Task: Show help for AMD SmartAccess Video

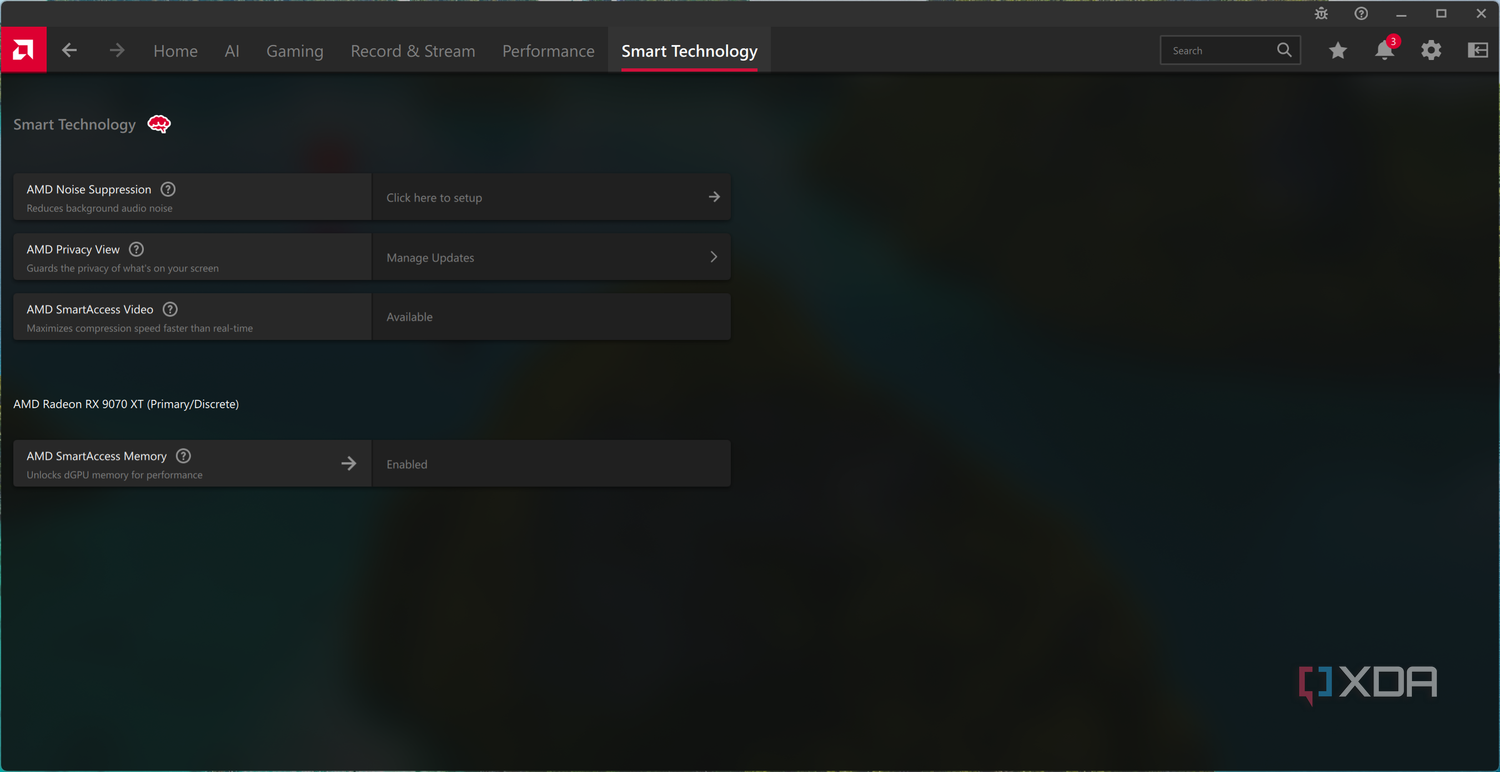Action: [x=170, y=309]
